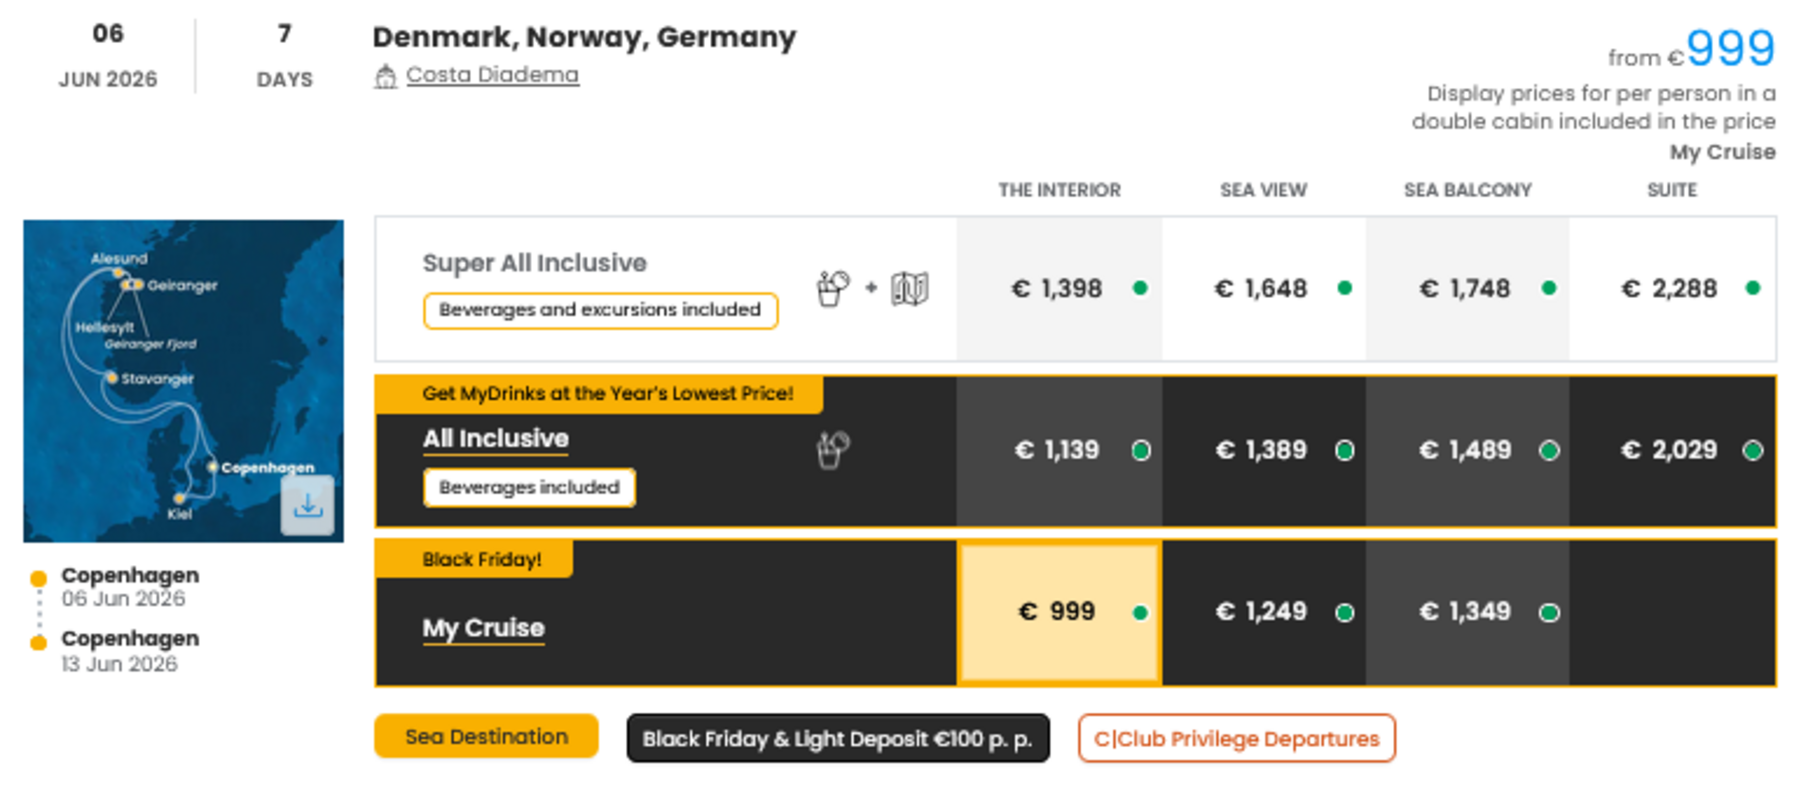Open C|Club Privilege Departures tag

click(1236, 739)
